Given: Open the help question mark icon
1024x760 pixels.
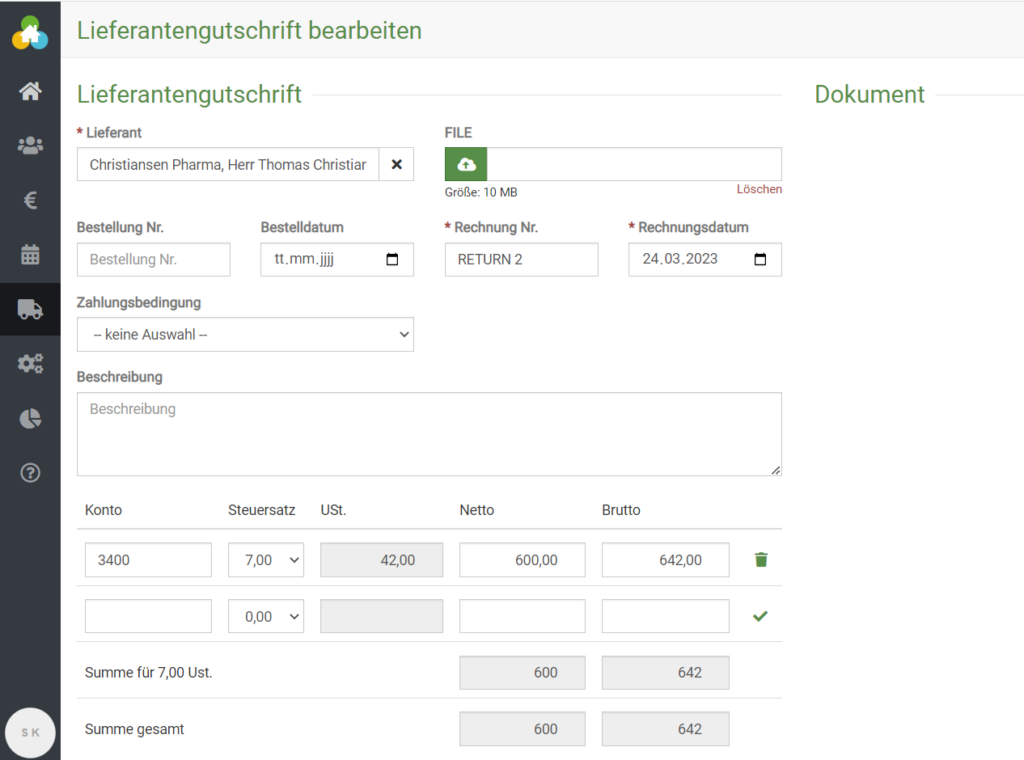Looking at the screenshot, I should click(x=30, y=473).
